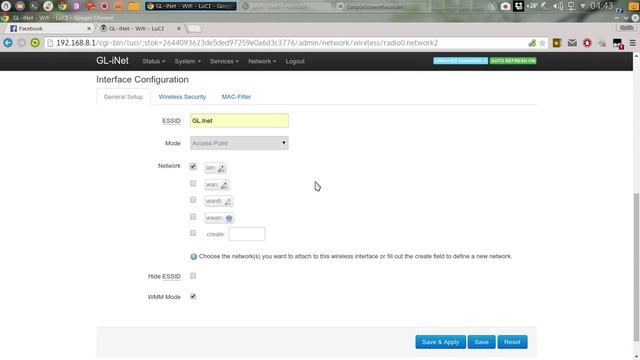
Task: Toggle the WMM Mode checkbox
Action: [193, 296]
